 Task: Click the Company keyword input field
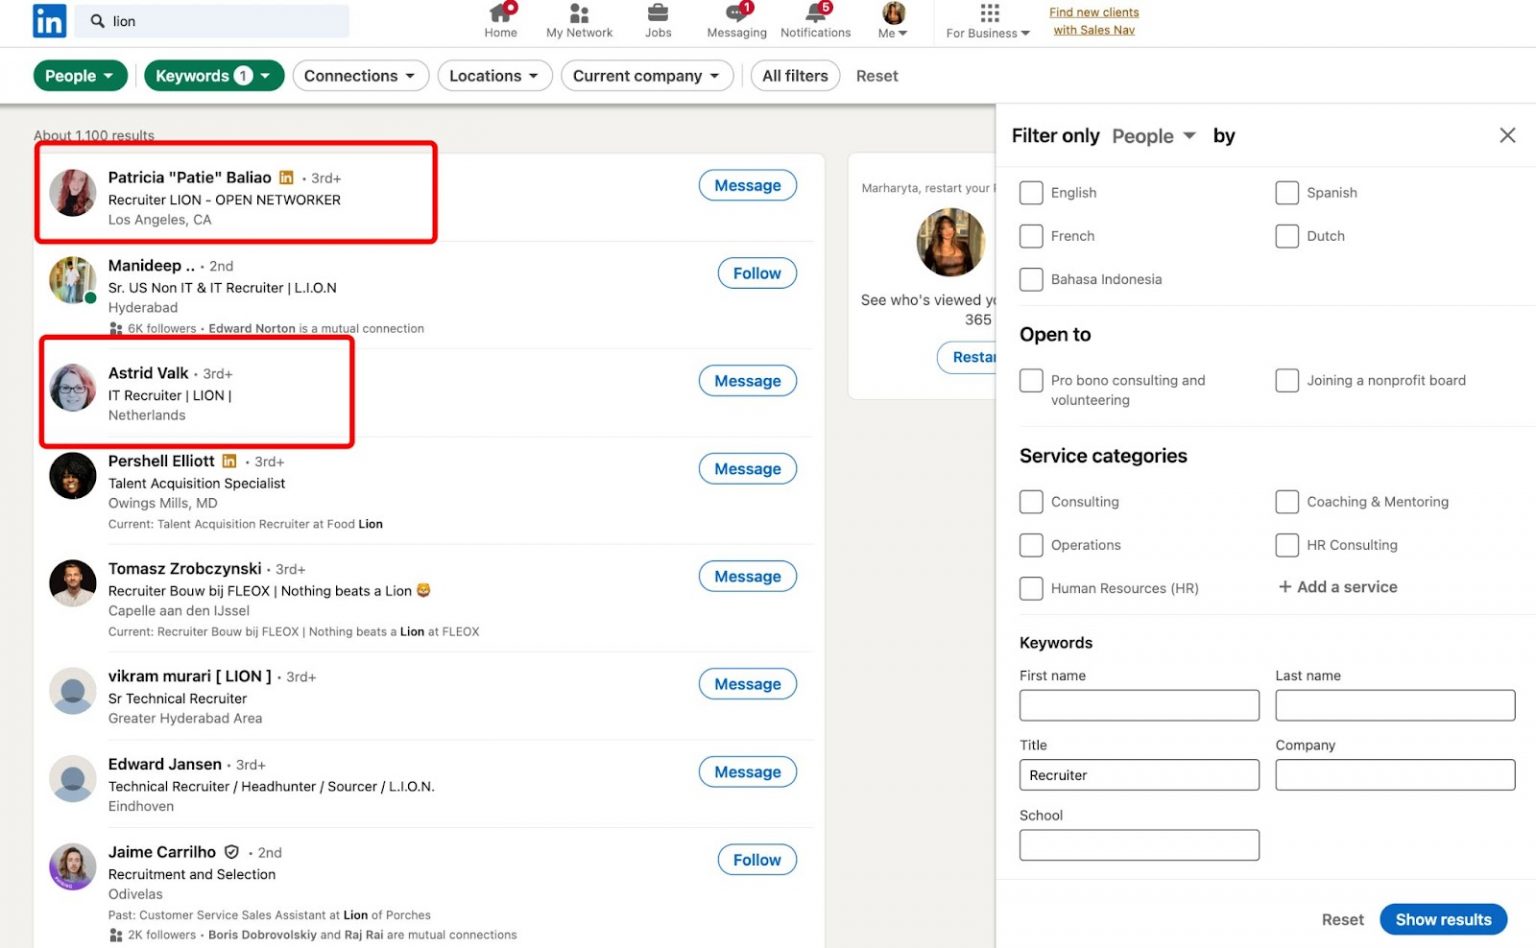(1394, 775)
